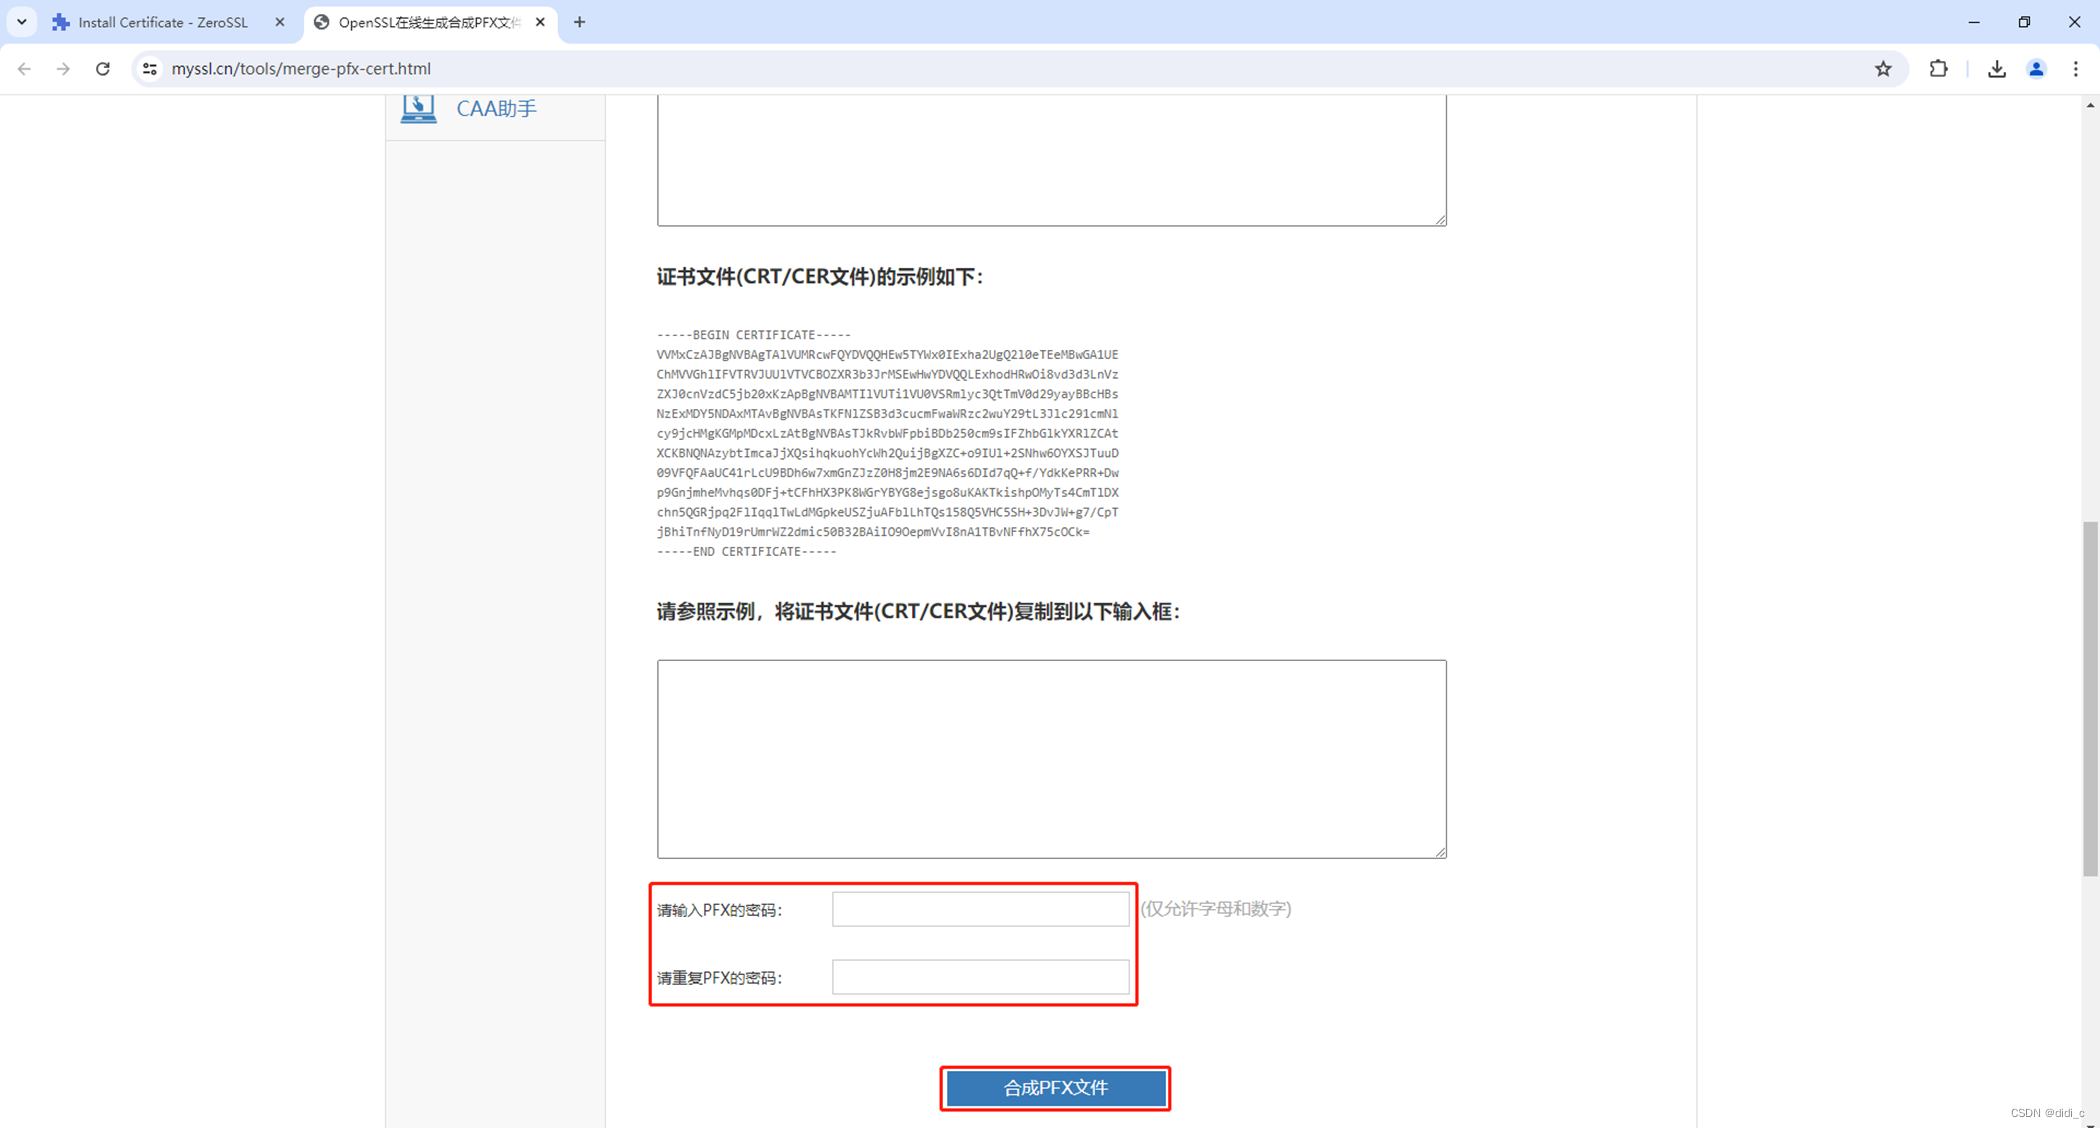The height and width of the screenshot is (1128, 2100).
Task: Click the 合成PFX文件 button
Action: coord(1055,1088)
